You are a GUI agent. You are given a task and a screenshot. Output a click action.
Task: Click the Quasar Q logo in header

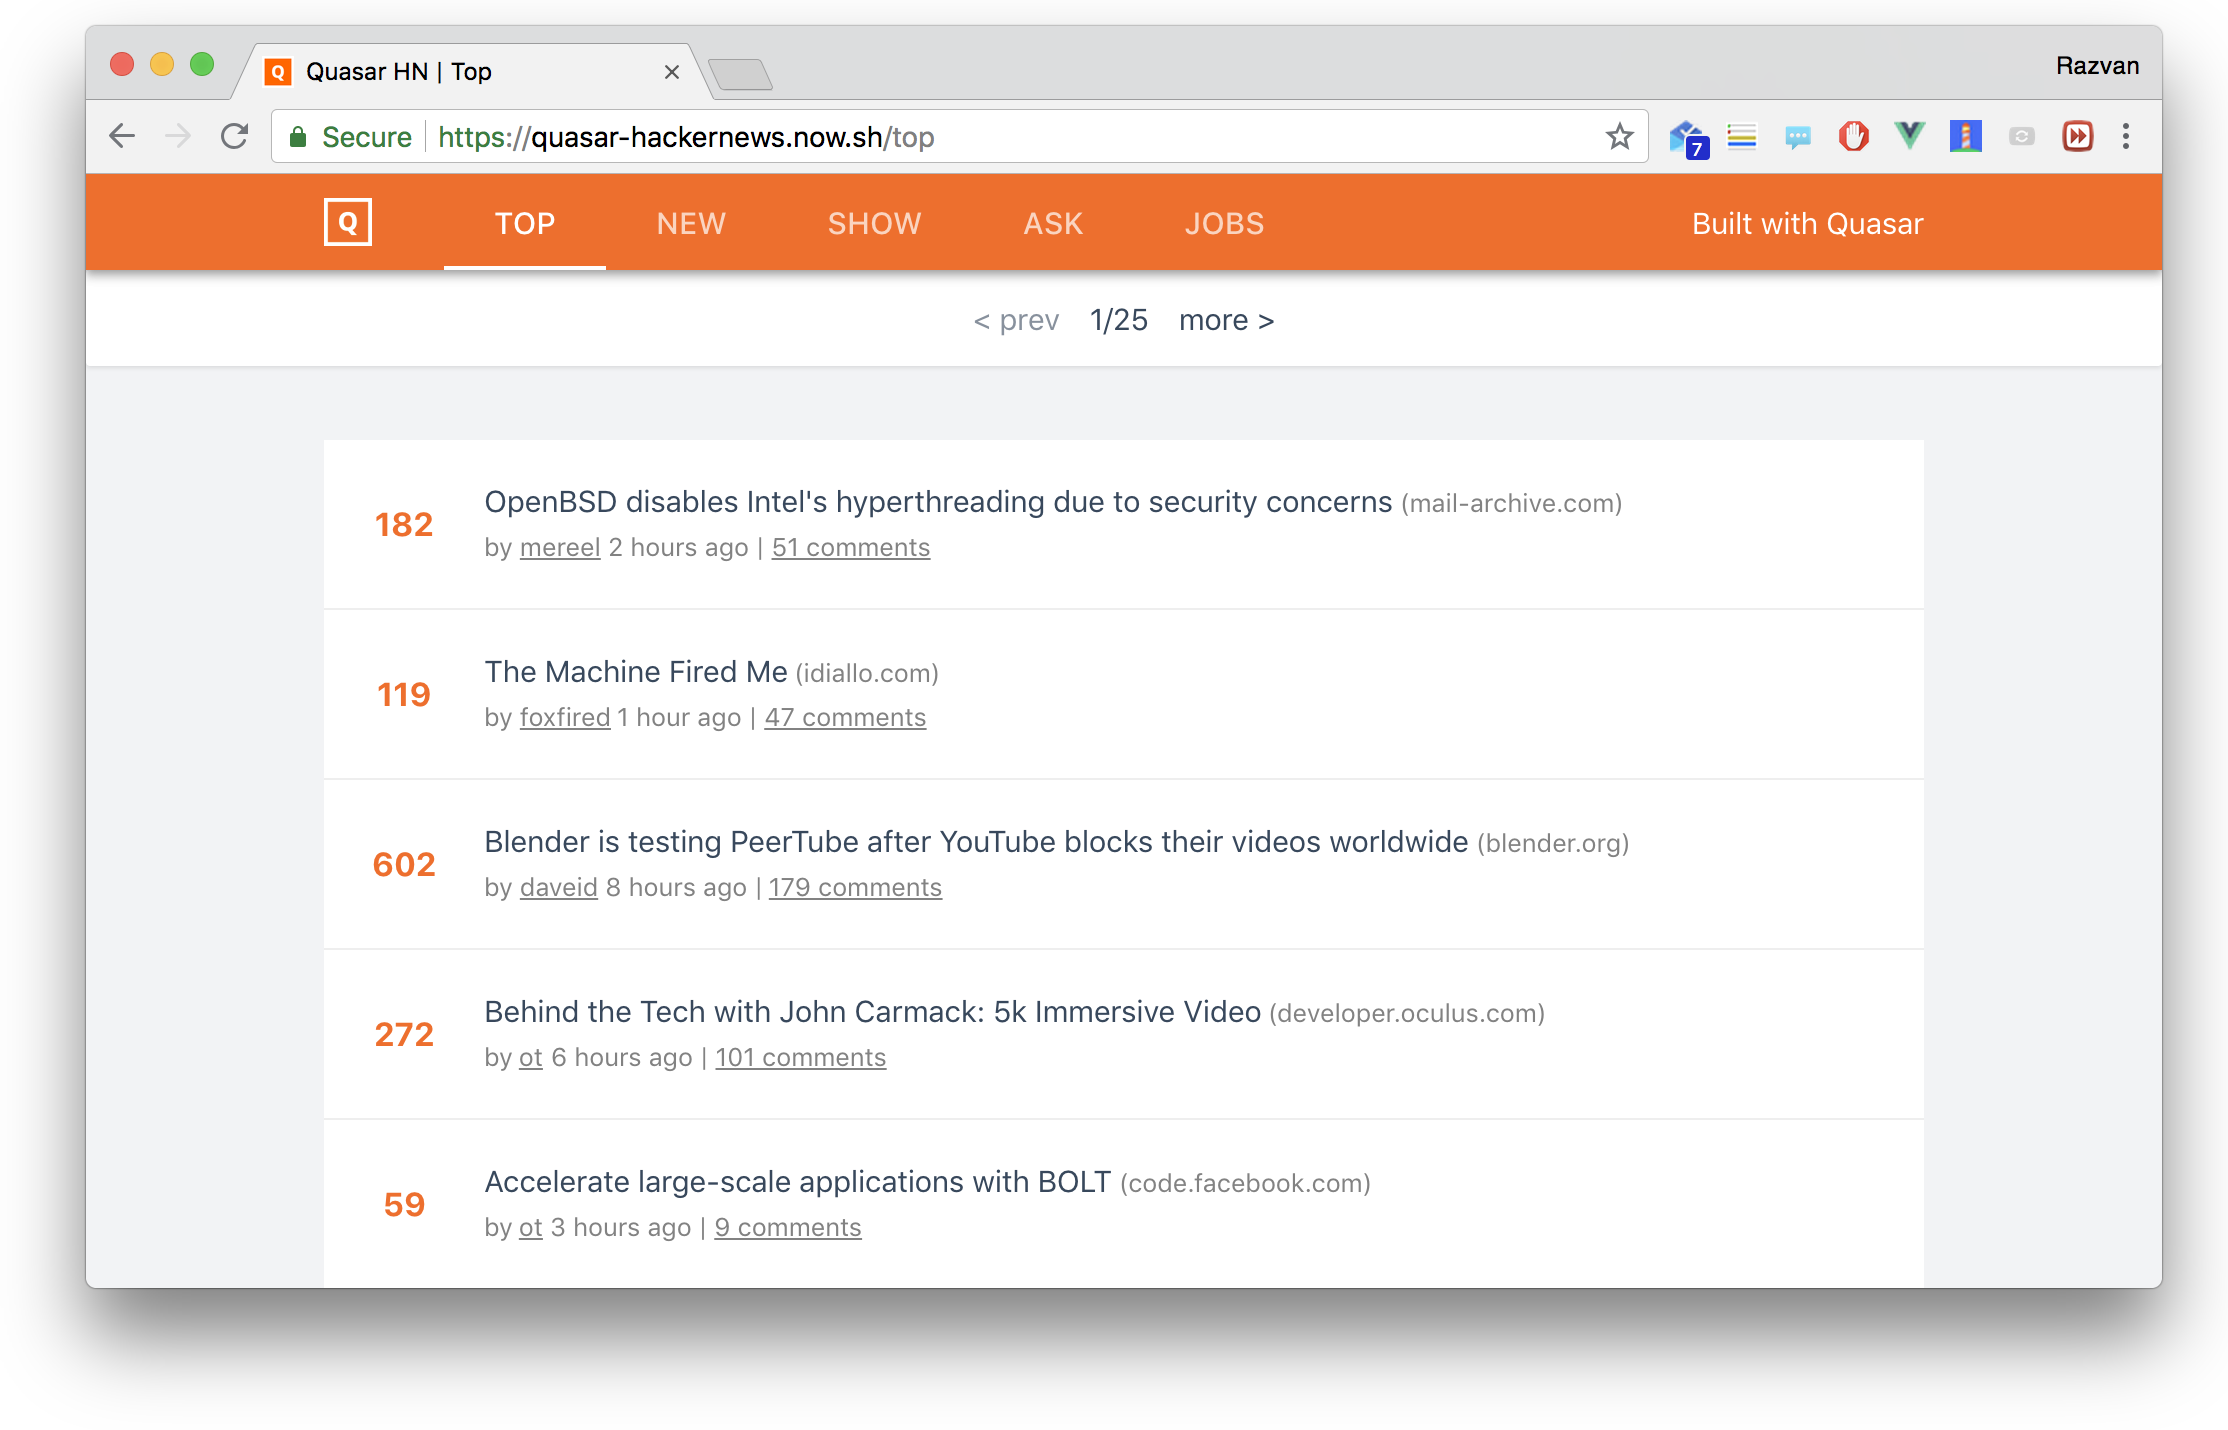pos(348,222)
